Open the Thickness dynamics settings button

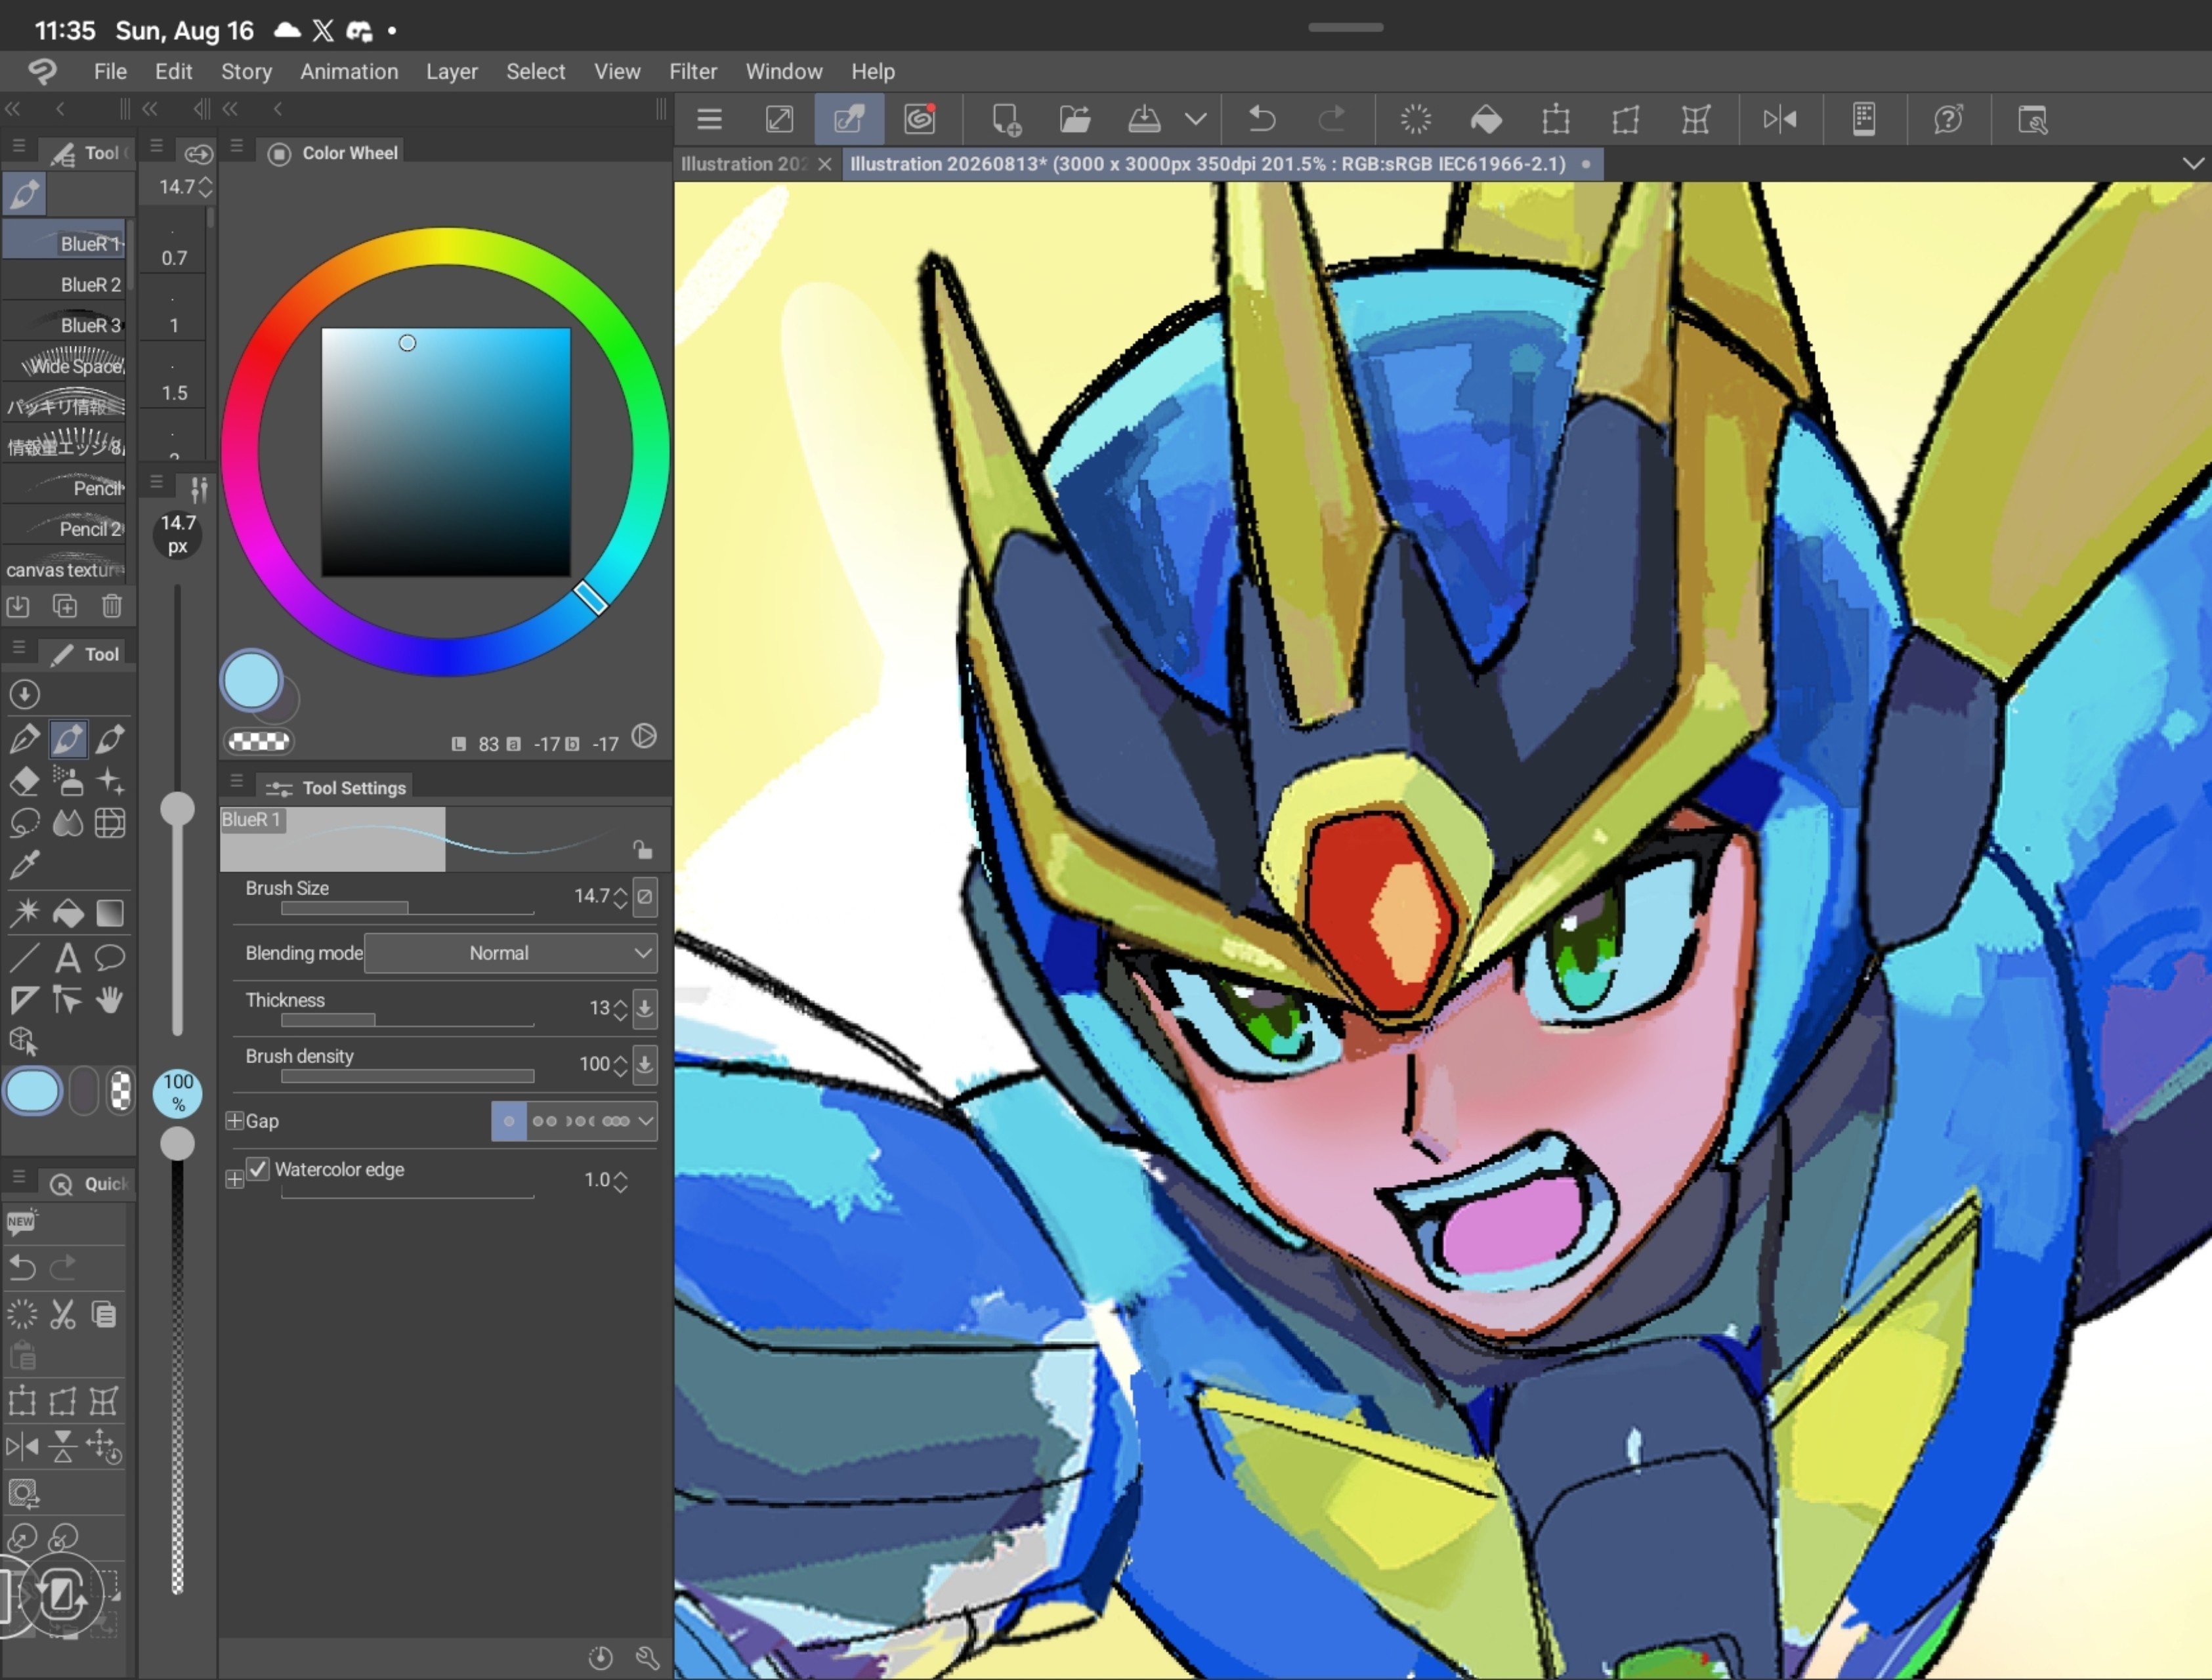(x=645, y=1008)
